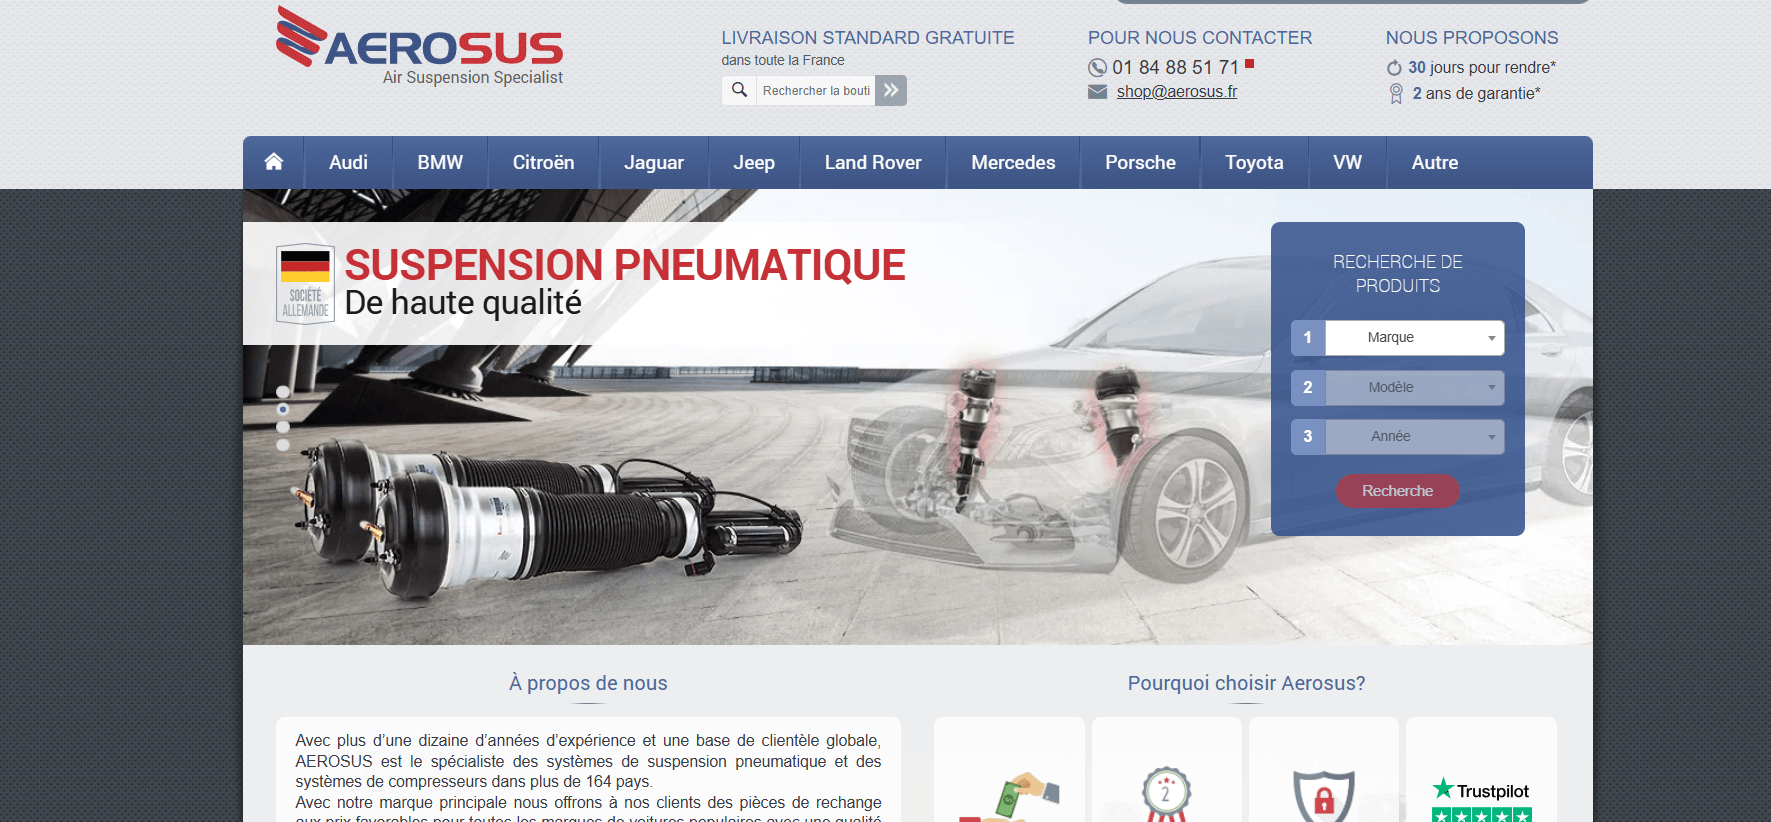The image size is (1771, 822).
Task: Click the magnifying glass search icon
Action: click(x=739, y=90)
